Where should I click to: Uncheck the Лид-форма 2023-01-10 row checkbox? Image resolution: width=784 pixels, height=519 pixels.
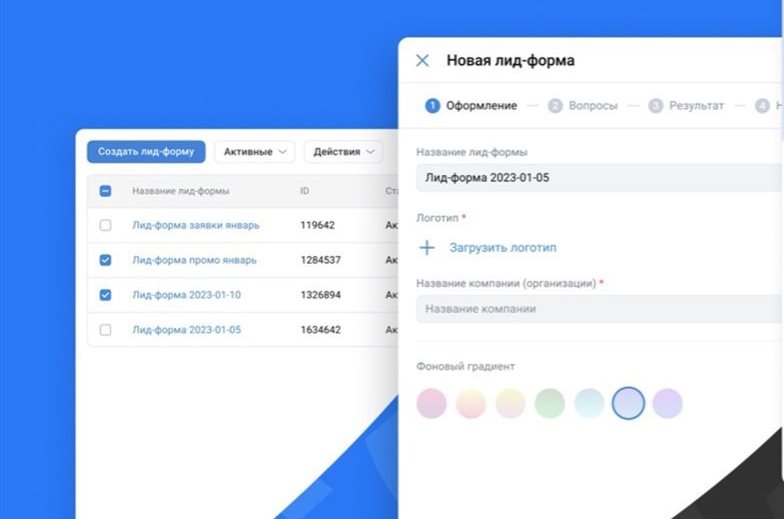coord(106,295)
